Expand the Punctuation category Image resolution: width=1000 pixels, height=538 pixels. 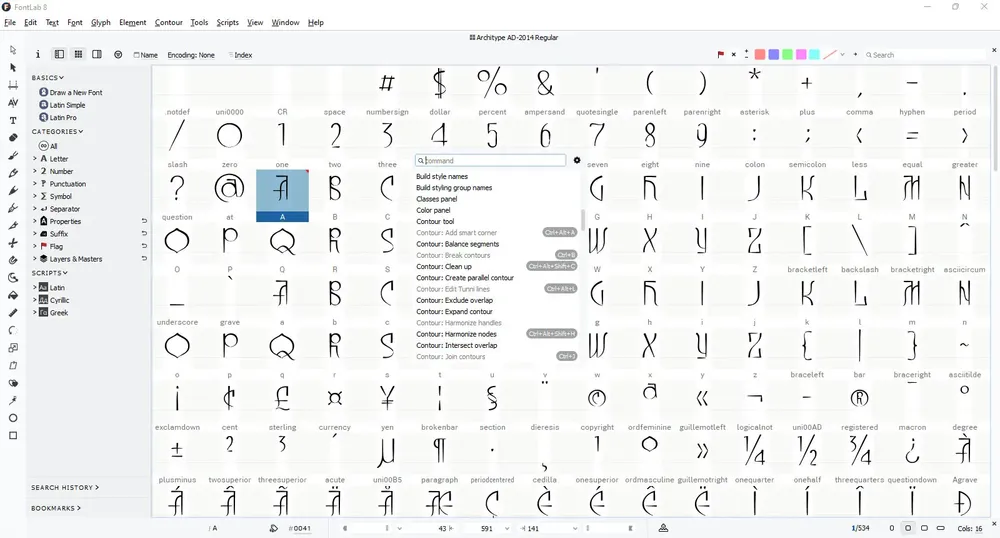tap(35, 184)
